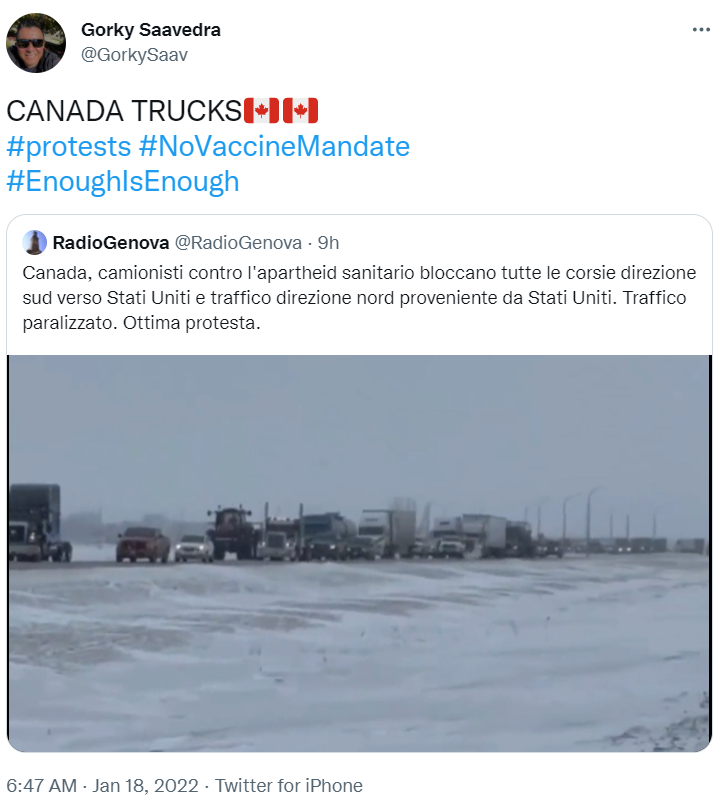Viewport: 727px width, 811px height.
Task: Click the red tractor in the video
Action: pos(233,532)
